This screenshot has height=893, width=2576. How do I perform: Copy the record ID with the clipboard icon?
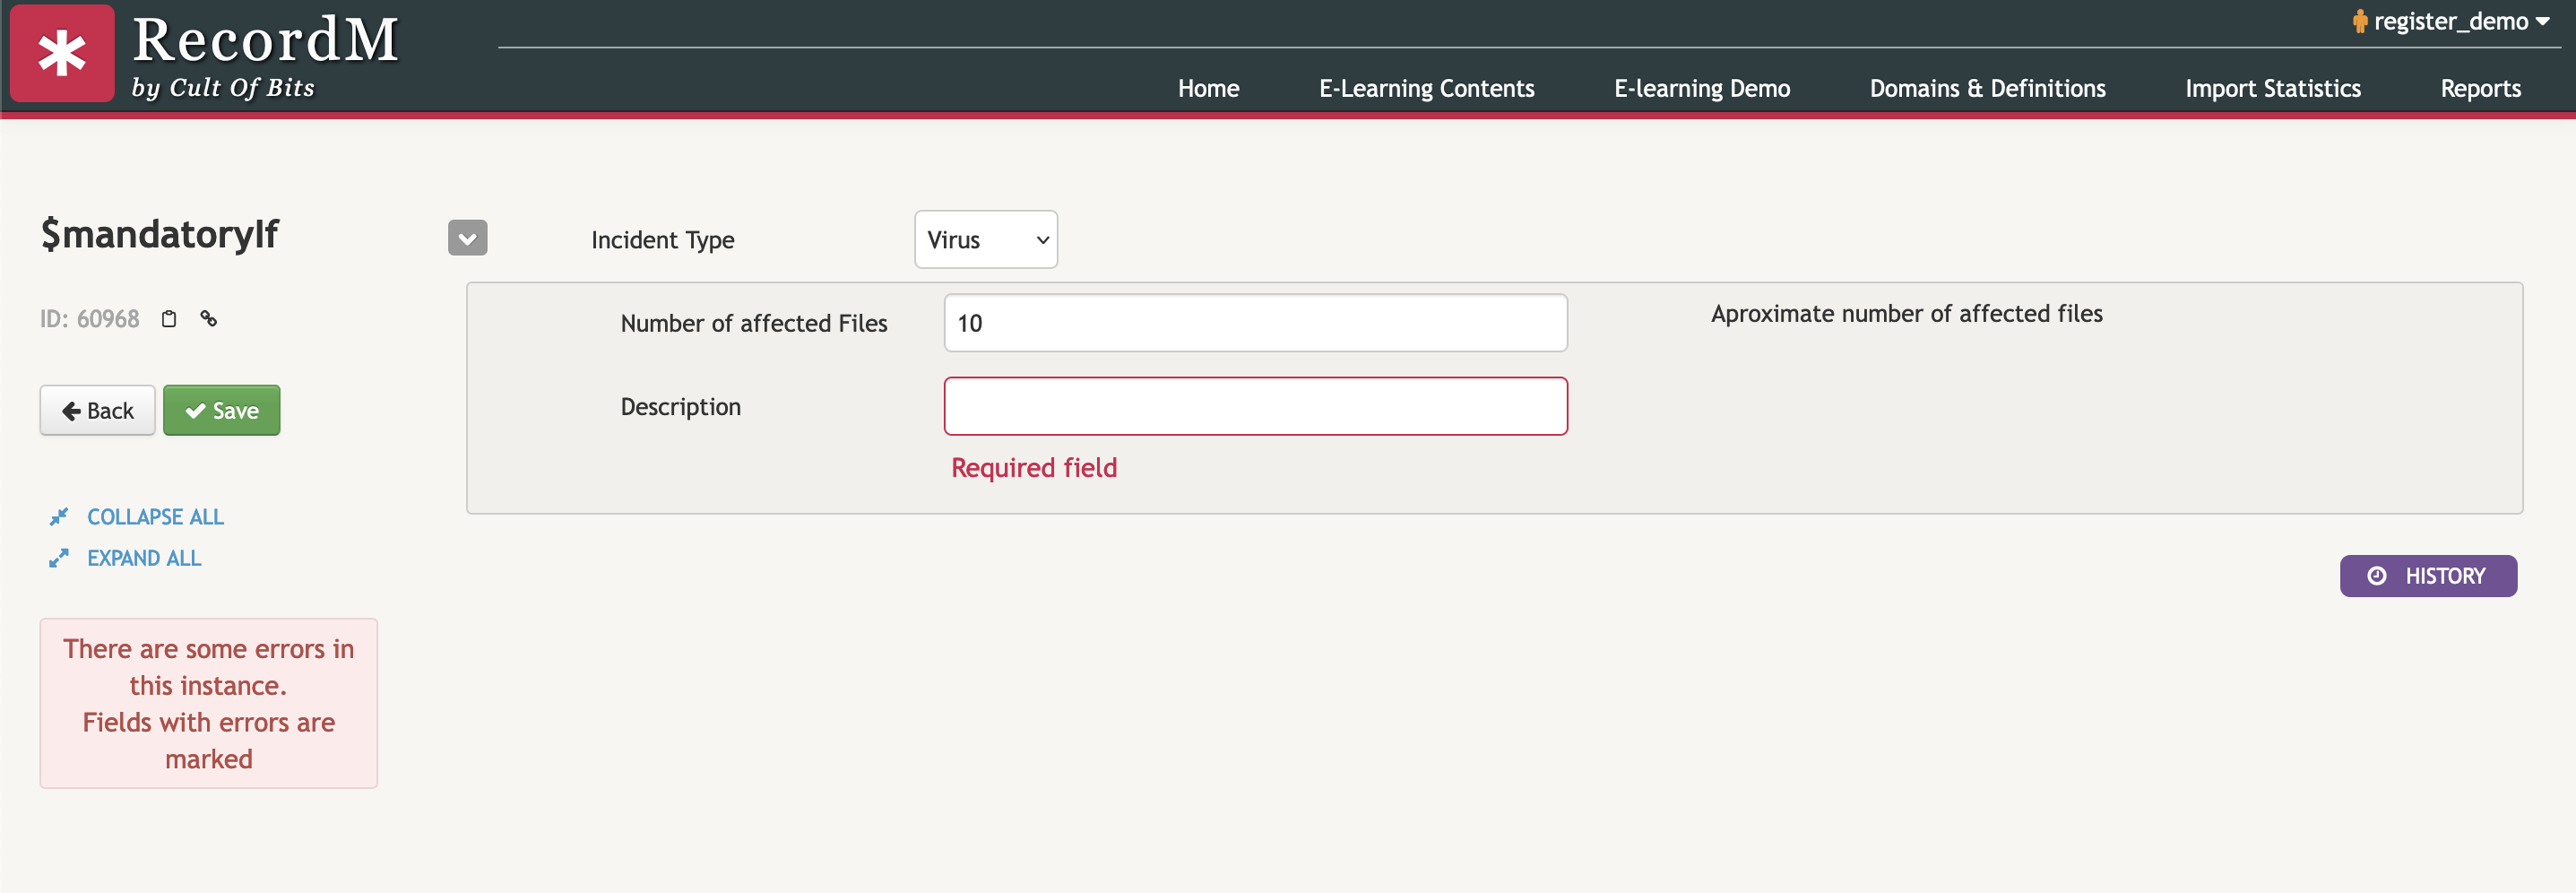169,319
